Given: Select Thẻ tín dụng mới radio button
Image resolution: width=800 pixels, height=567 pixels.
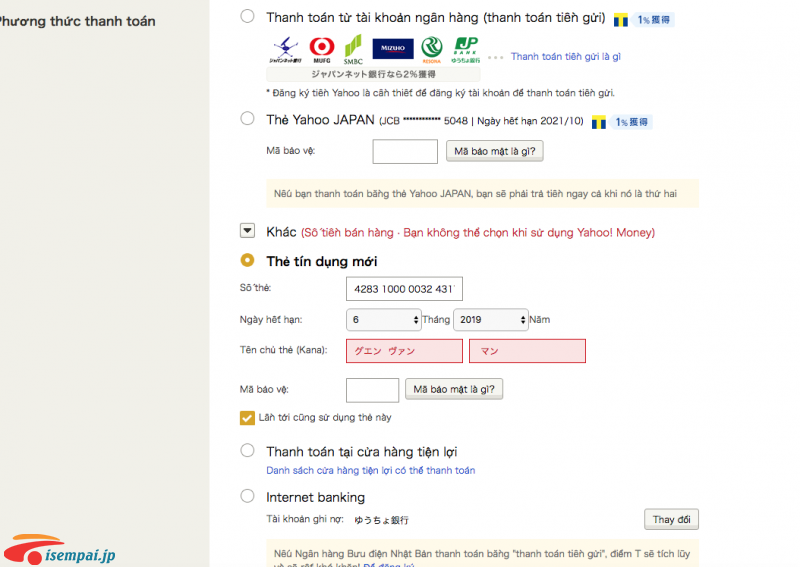Looking at the screenshot, I should [x=247, y=260].
